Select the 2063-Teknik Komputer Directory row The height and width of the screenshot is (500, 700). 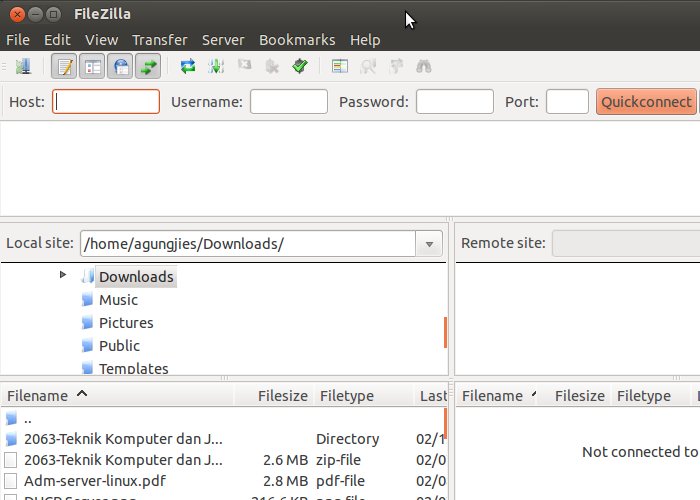pyautogui.click(x=222, y=439)
